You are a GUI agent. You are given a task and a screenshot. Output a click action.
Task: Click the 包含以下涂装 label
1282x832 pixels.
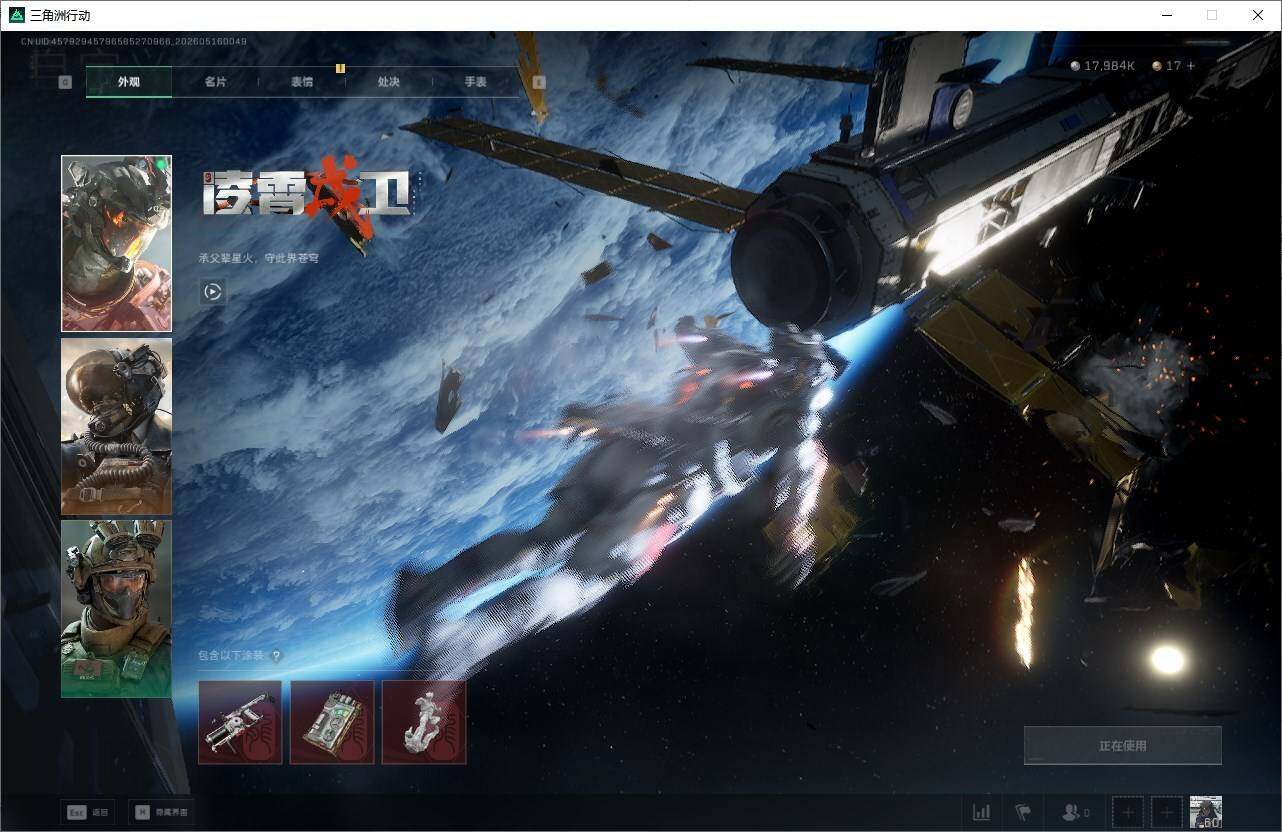click(x=231, y=656)
